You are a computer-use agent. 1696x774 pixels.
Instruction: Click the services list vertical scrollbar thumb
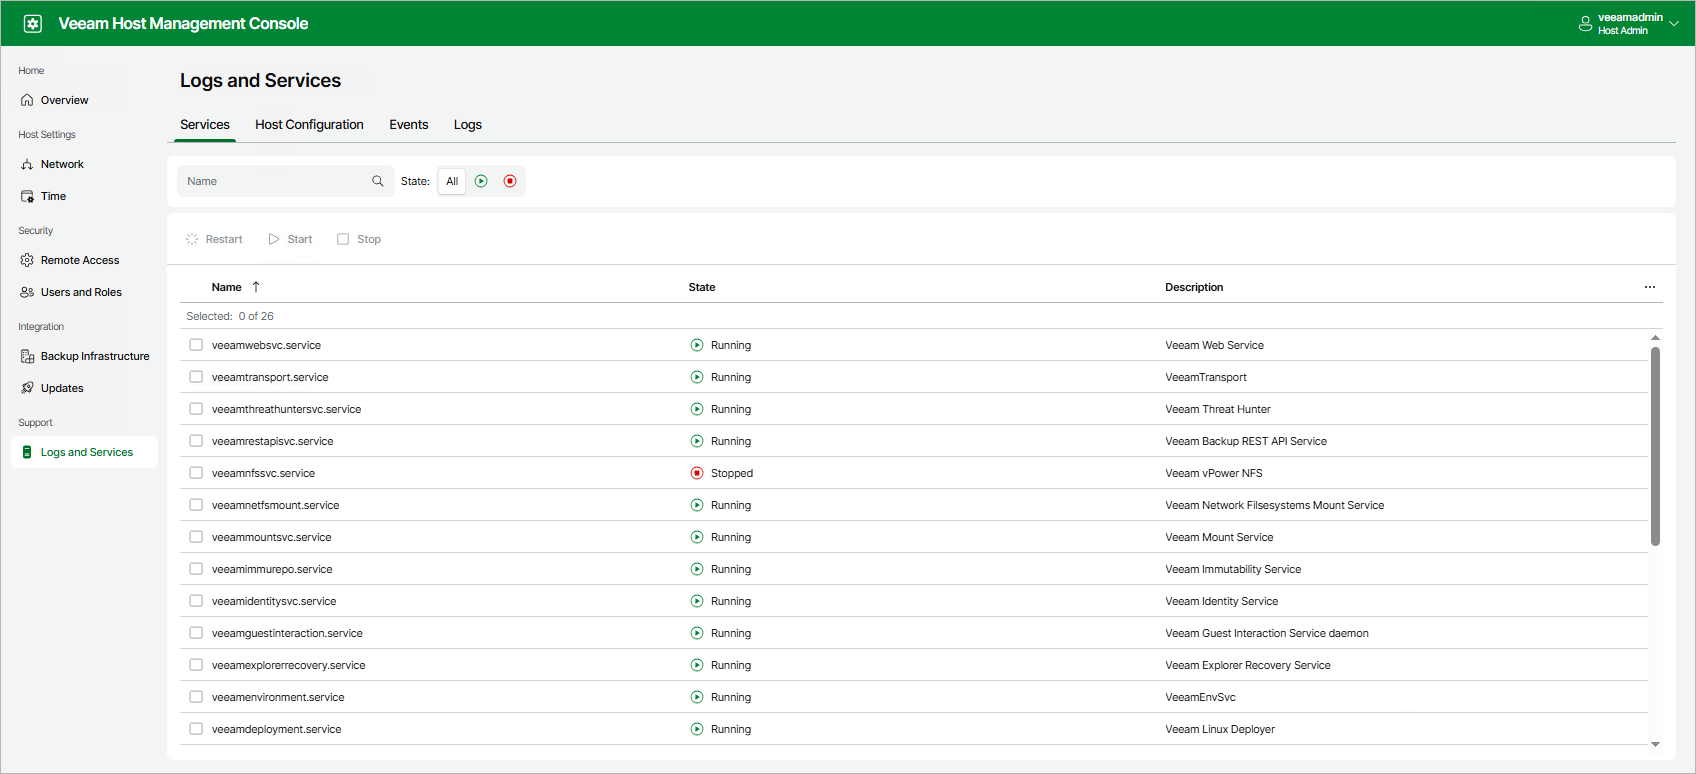coord(1655,446)
